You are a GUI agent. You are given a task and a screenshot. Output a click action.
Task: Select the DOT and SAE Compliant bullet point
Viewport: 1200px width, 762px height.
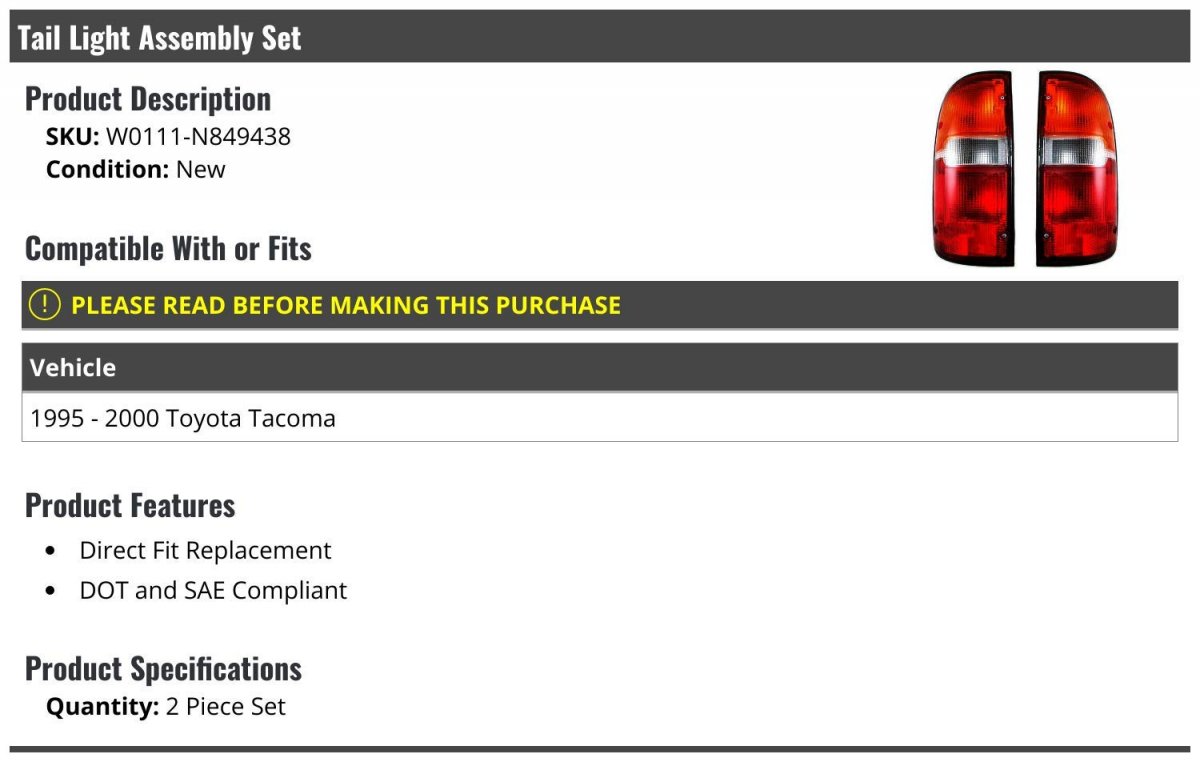point(197,591)
